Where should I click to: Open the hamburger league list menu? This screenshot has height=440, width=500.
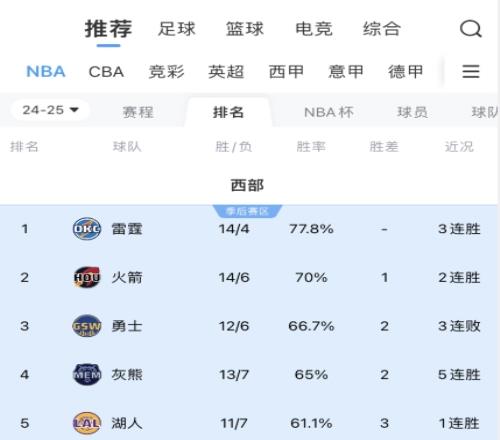pos(471,71)
